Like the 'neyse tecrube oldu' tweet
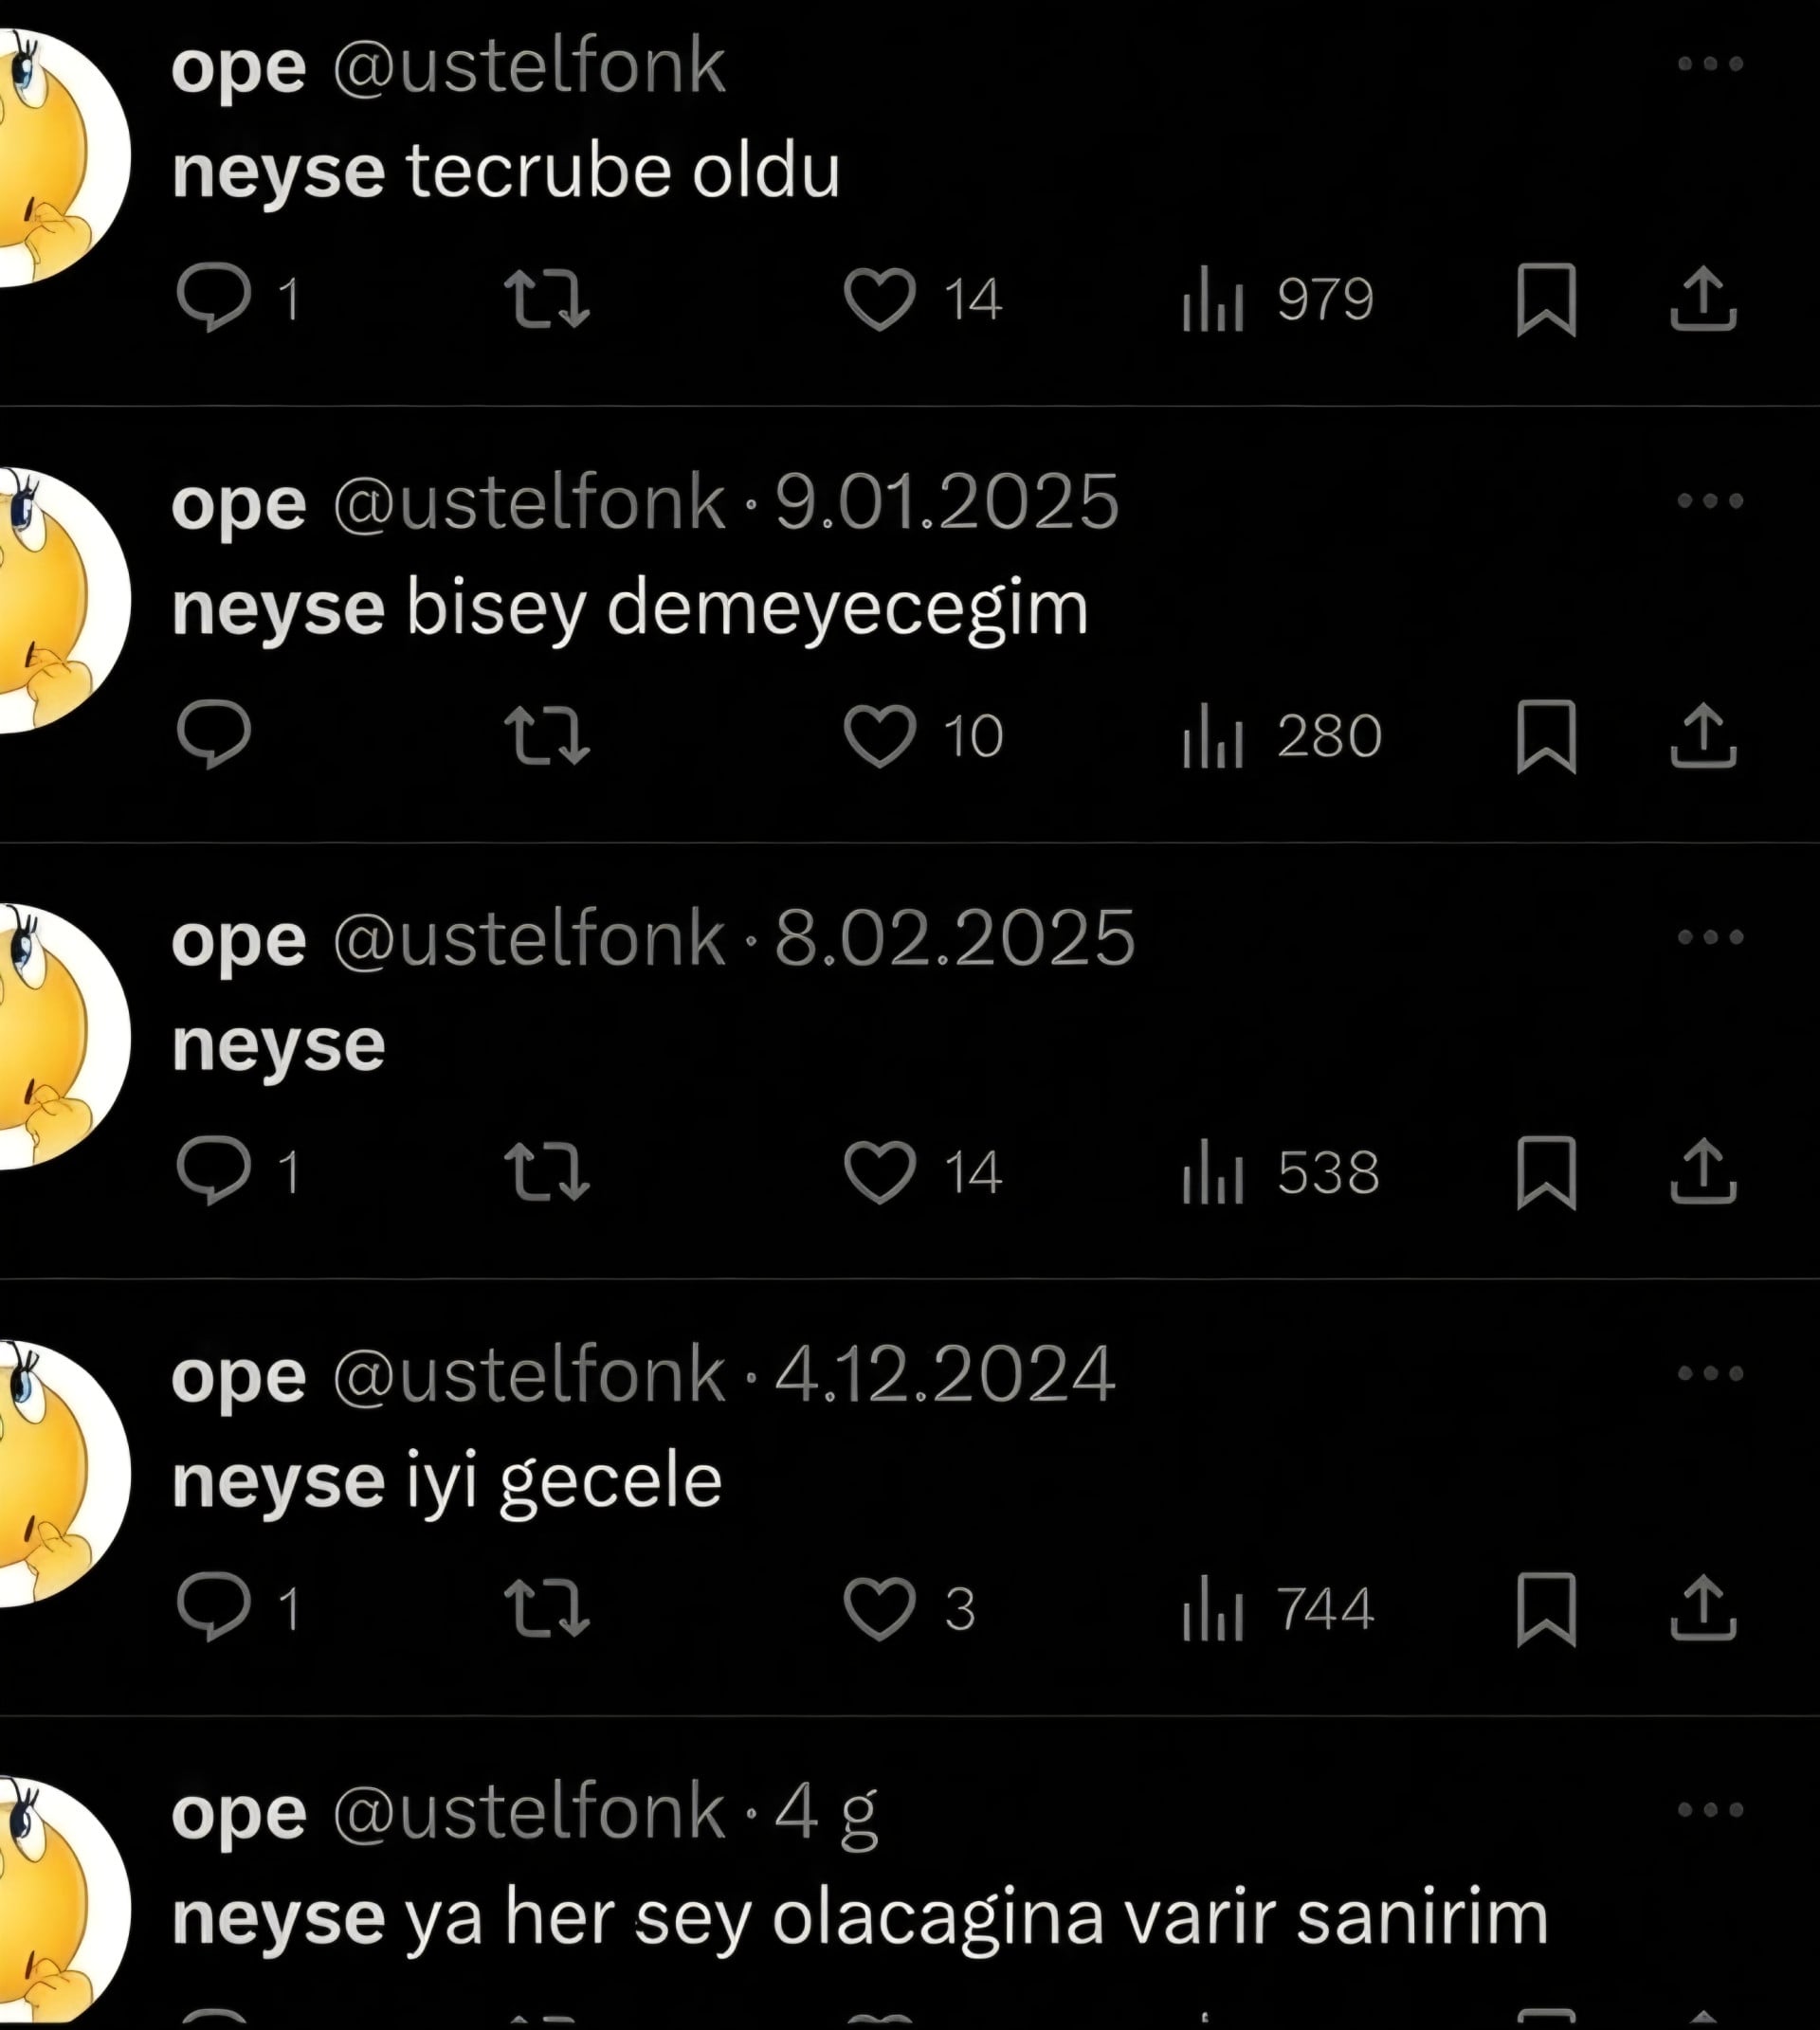The width and height of the screenshot is (1820, 2030). click(880, 299)
